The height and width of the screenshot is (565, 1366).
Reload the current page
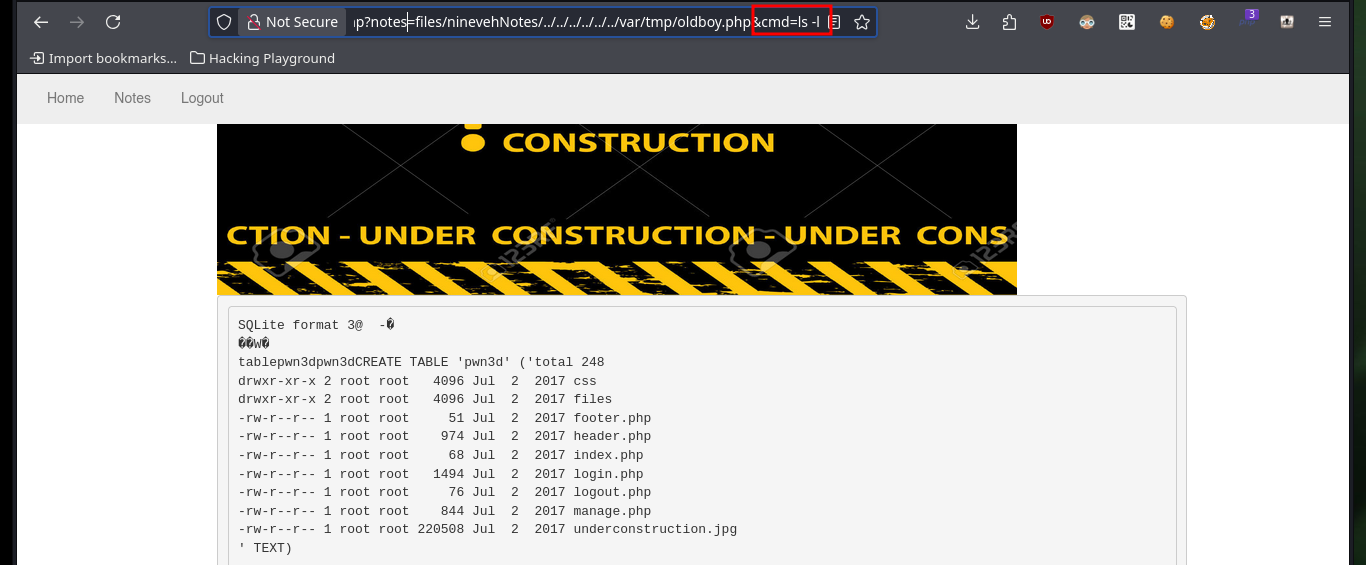[113, 22]
